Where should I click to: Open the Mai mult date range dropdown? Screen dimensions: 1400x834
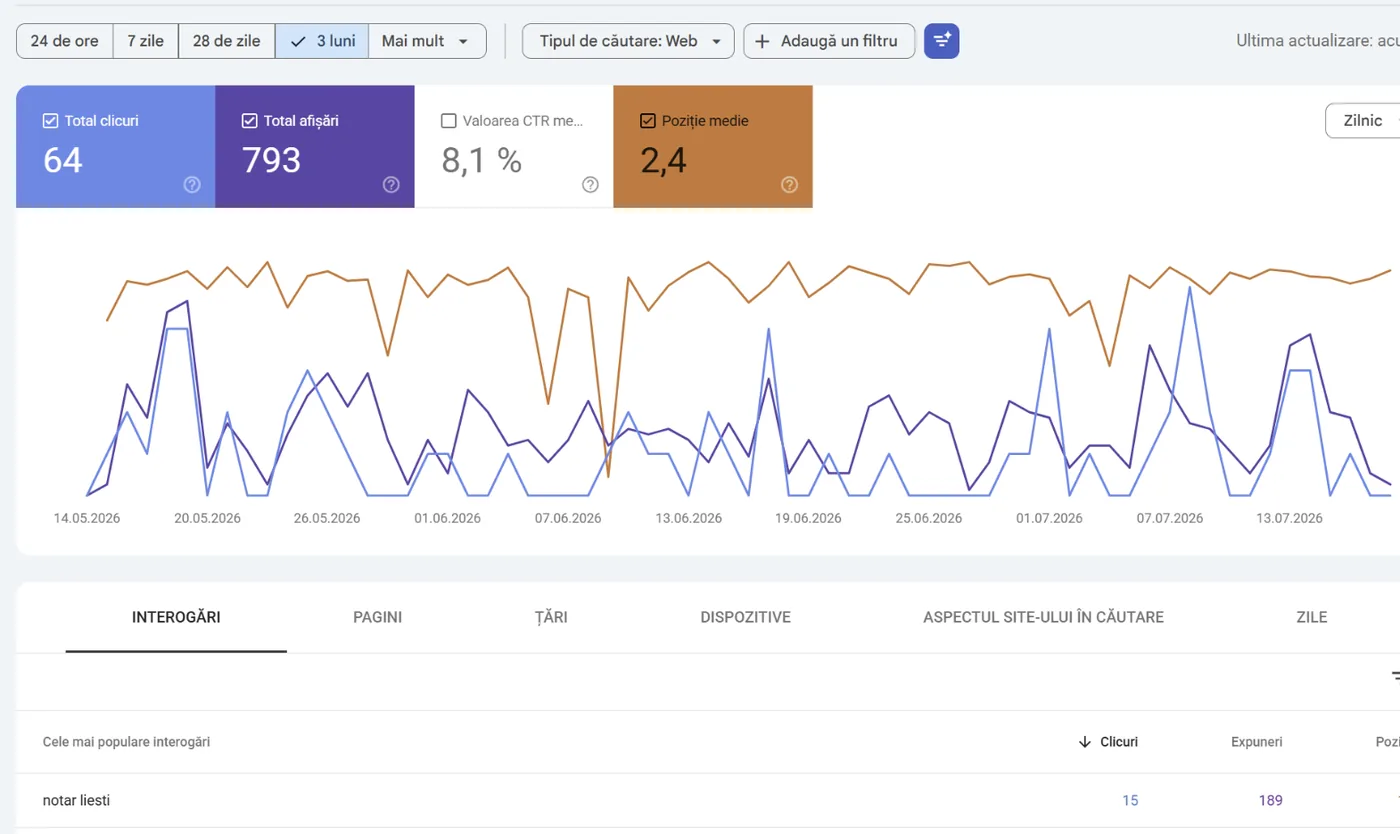[x=427, y=41]
